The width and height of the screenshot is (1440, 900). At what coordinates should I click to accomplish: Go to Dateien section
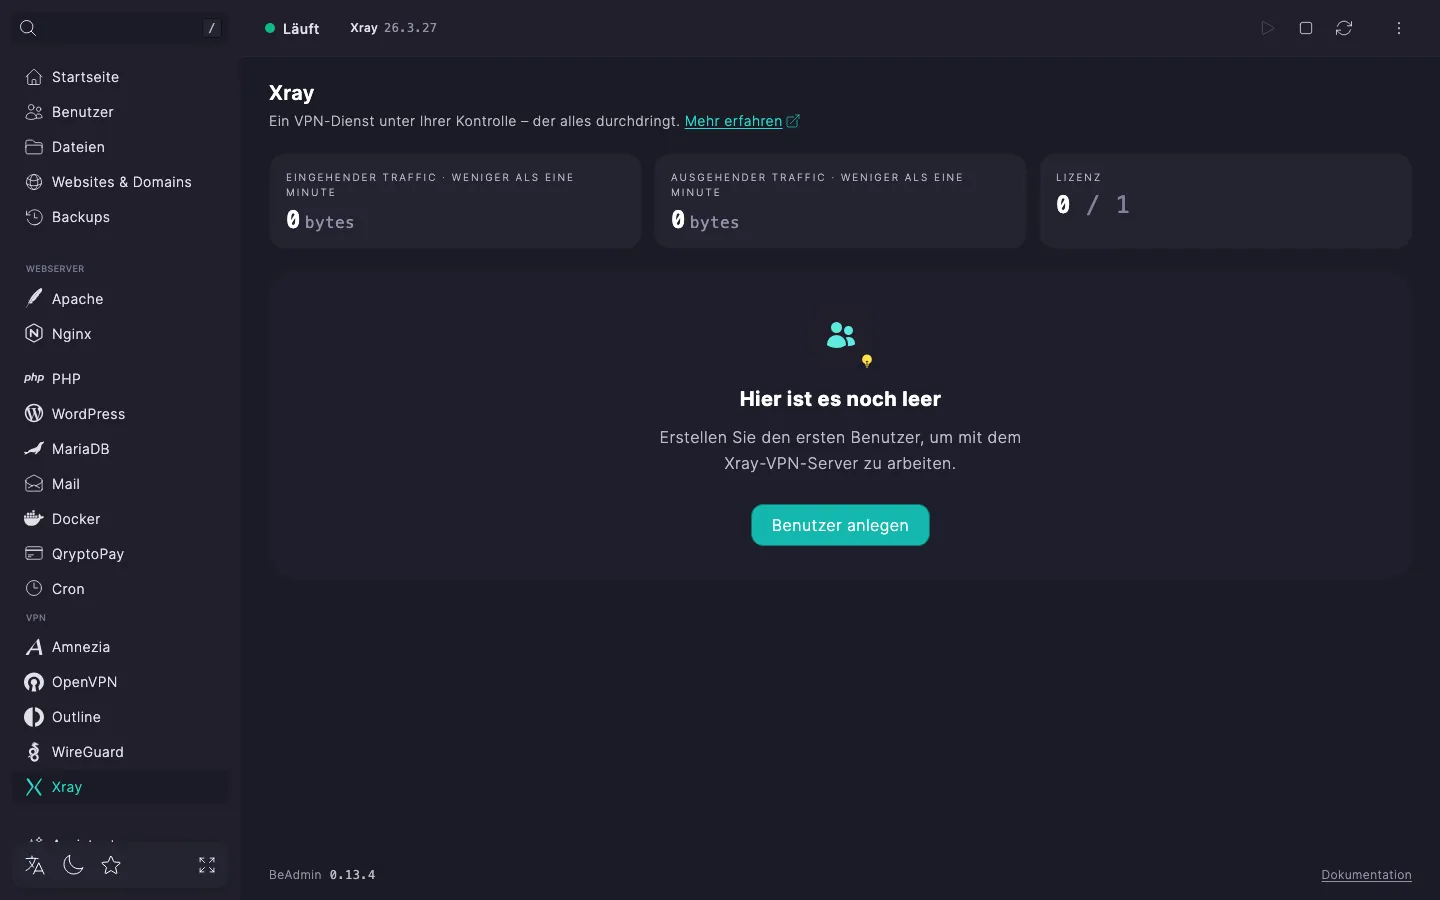(x=120, y=147)
